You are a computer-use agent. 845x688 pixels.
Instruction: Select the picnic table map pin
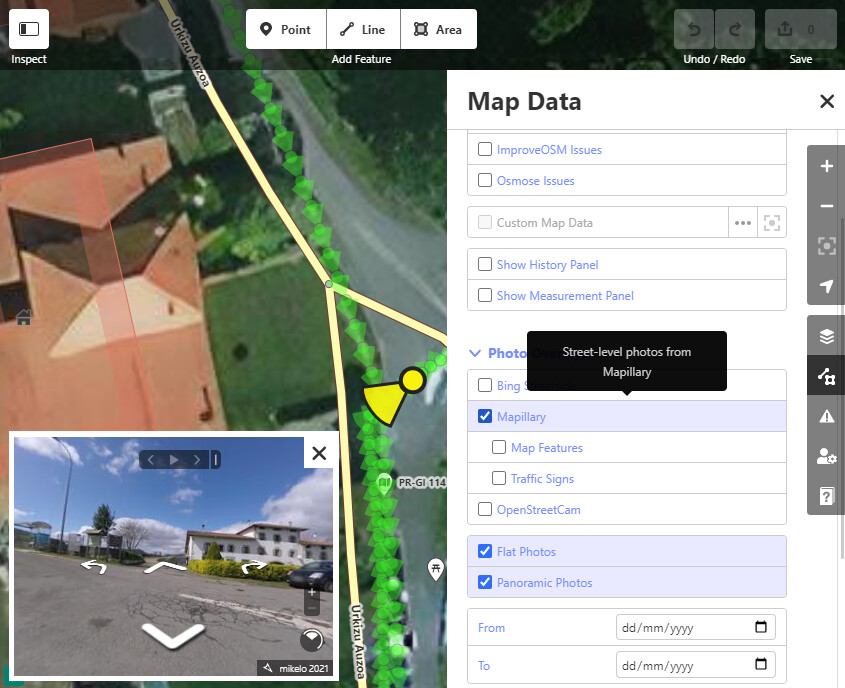coord(435,569)
